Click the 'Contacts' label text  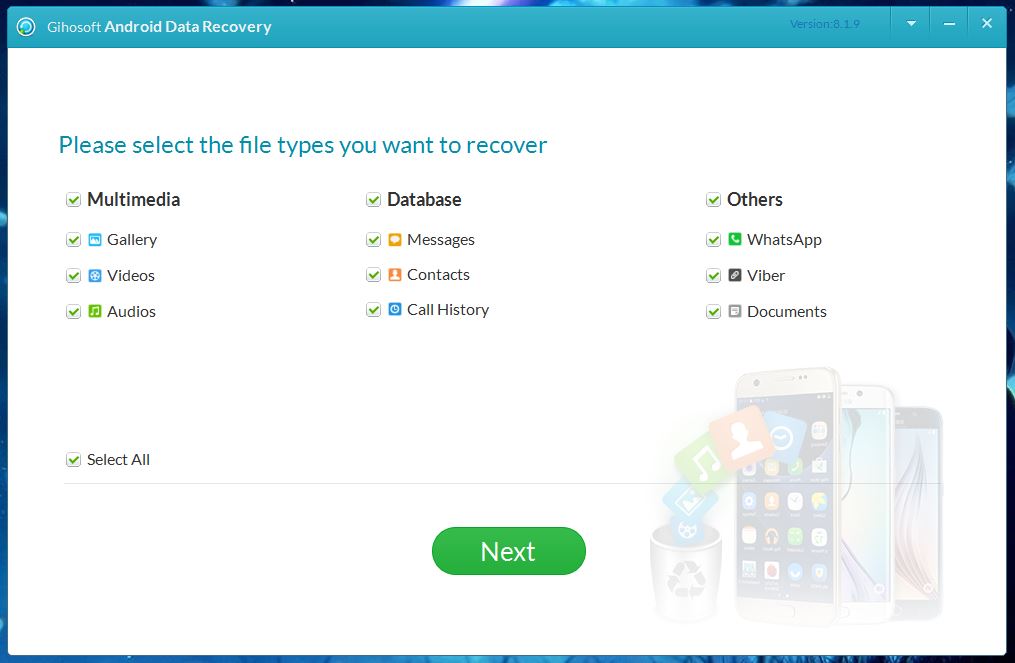pyautogui.click(x=438, y=275)
